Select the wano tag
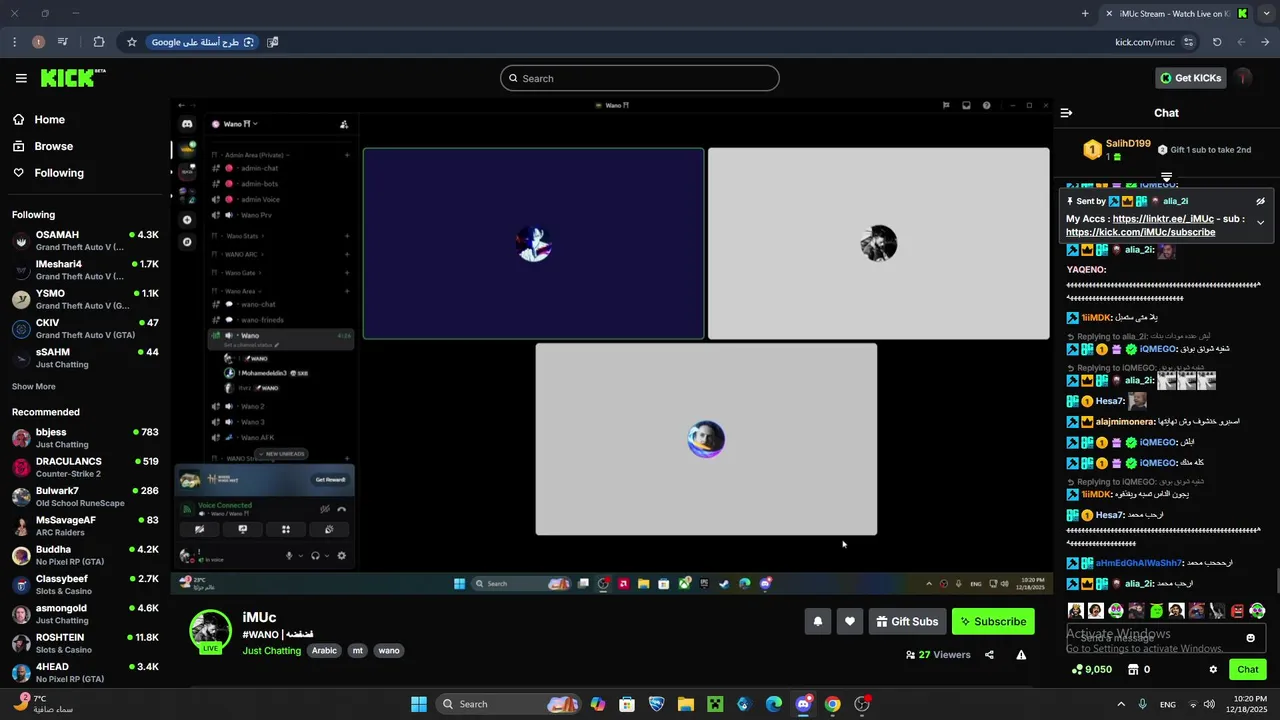The width and height of the screenshot is (1280, 720). pos(389,651)
